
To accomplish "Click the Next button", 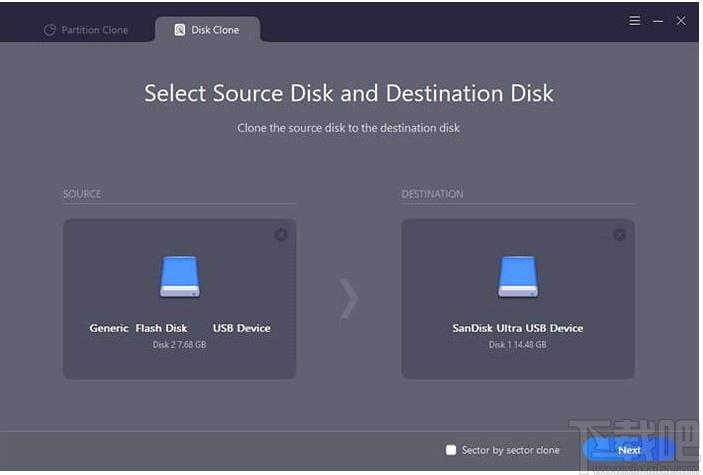I will pos(629,450).
